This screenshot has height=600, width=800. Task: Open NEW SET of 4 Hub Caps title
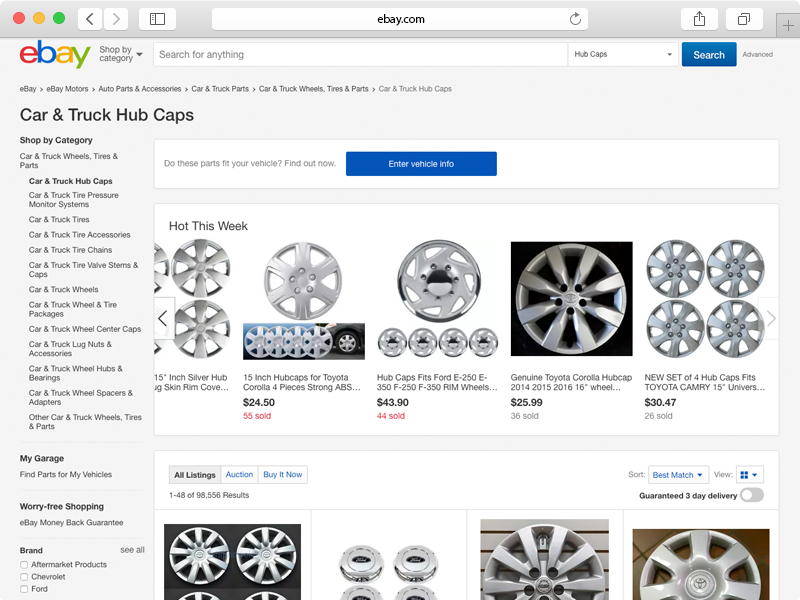705,382
